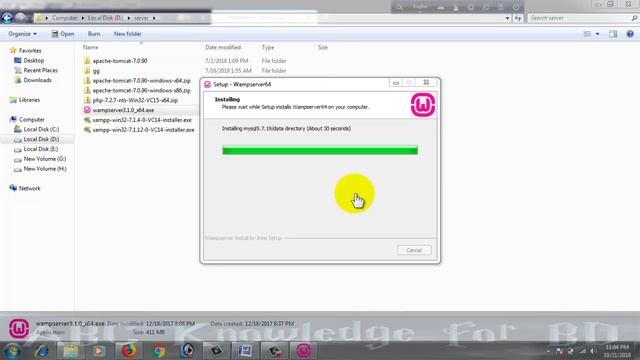640x360 pixels.
Task: Minimize the Setup - Wampserver64 dialog
Action: click(396, 83)
